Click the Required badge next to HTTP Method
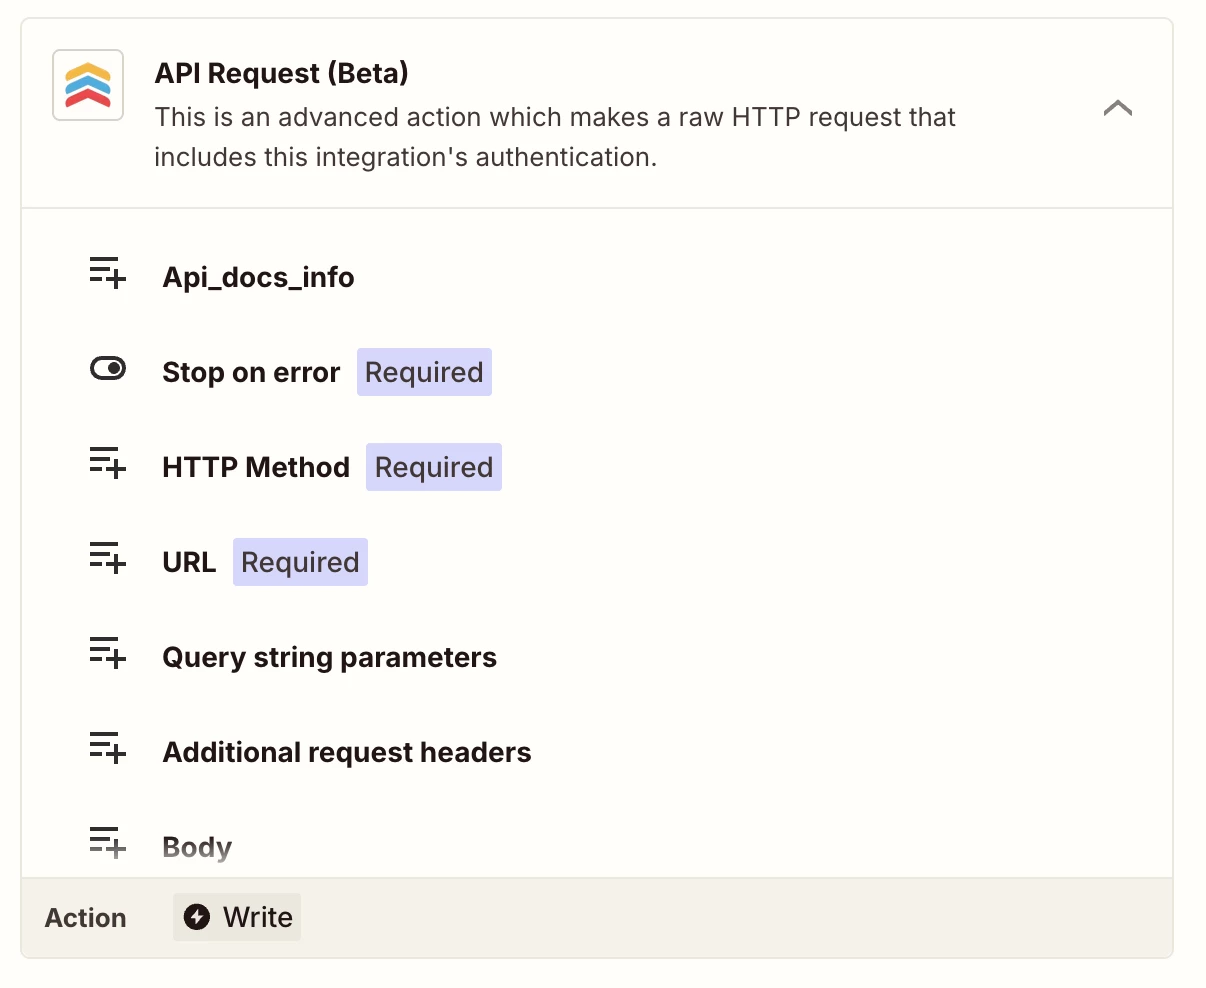Viewport: 1206px width, 988px height. pyautogui.click(x=434, y=467)
